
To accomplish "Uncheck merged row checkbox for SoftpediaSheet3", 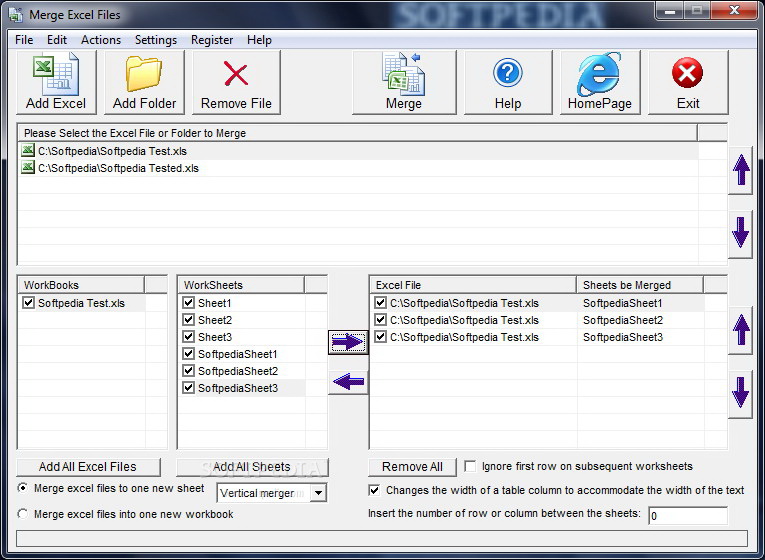I will (381, 337).
